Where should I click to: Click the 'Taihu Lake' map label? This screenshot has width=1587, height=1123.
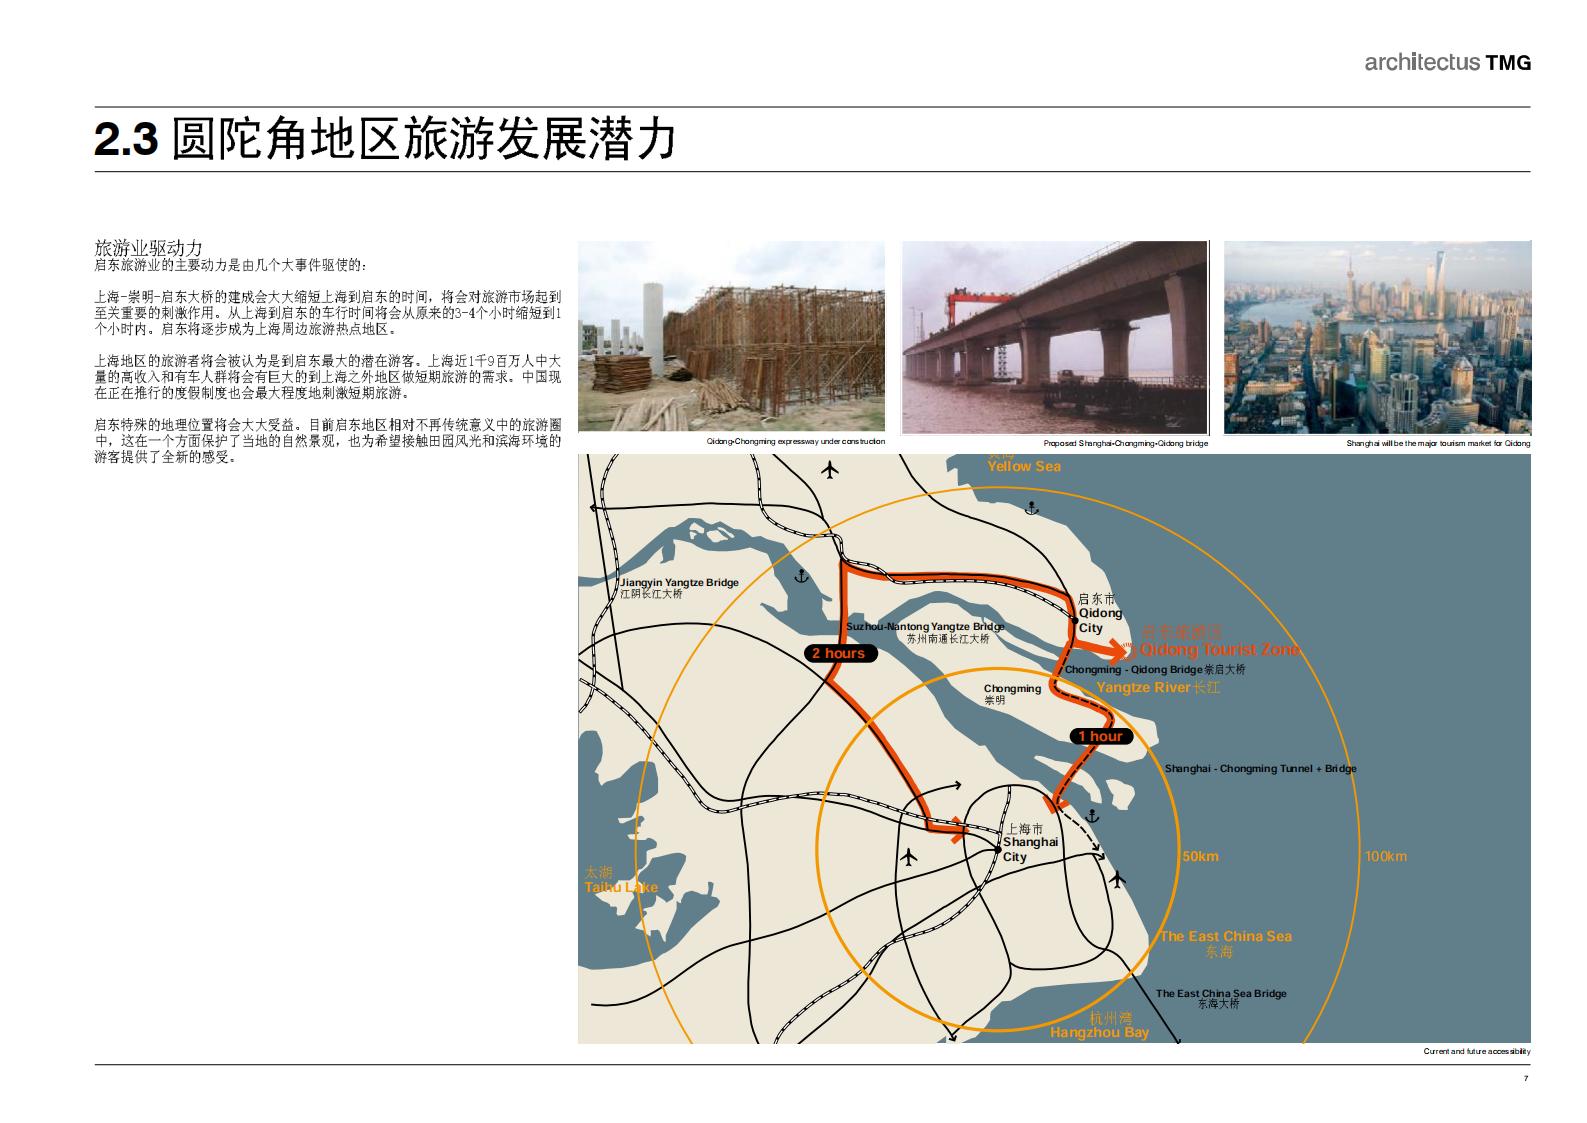click(621, 887)
